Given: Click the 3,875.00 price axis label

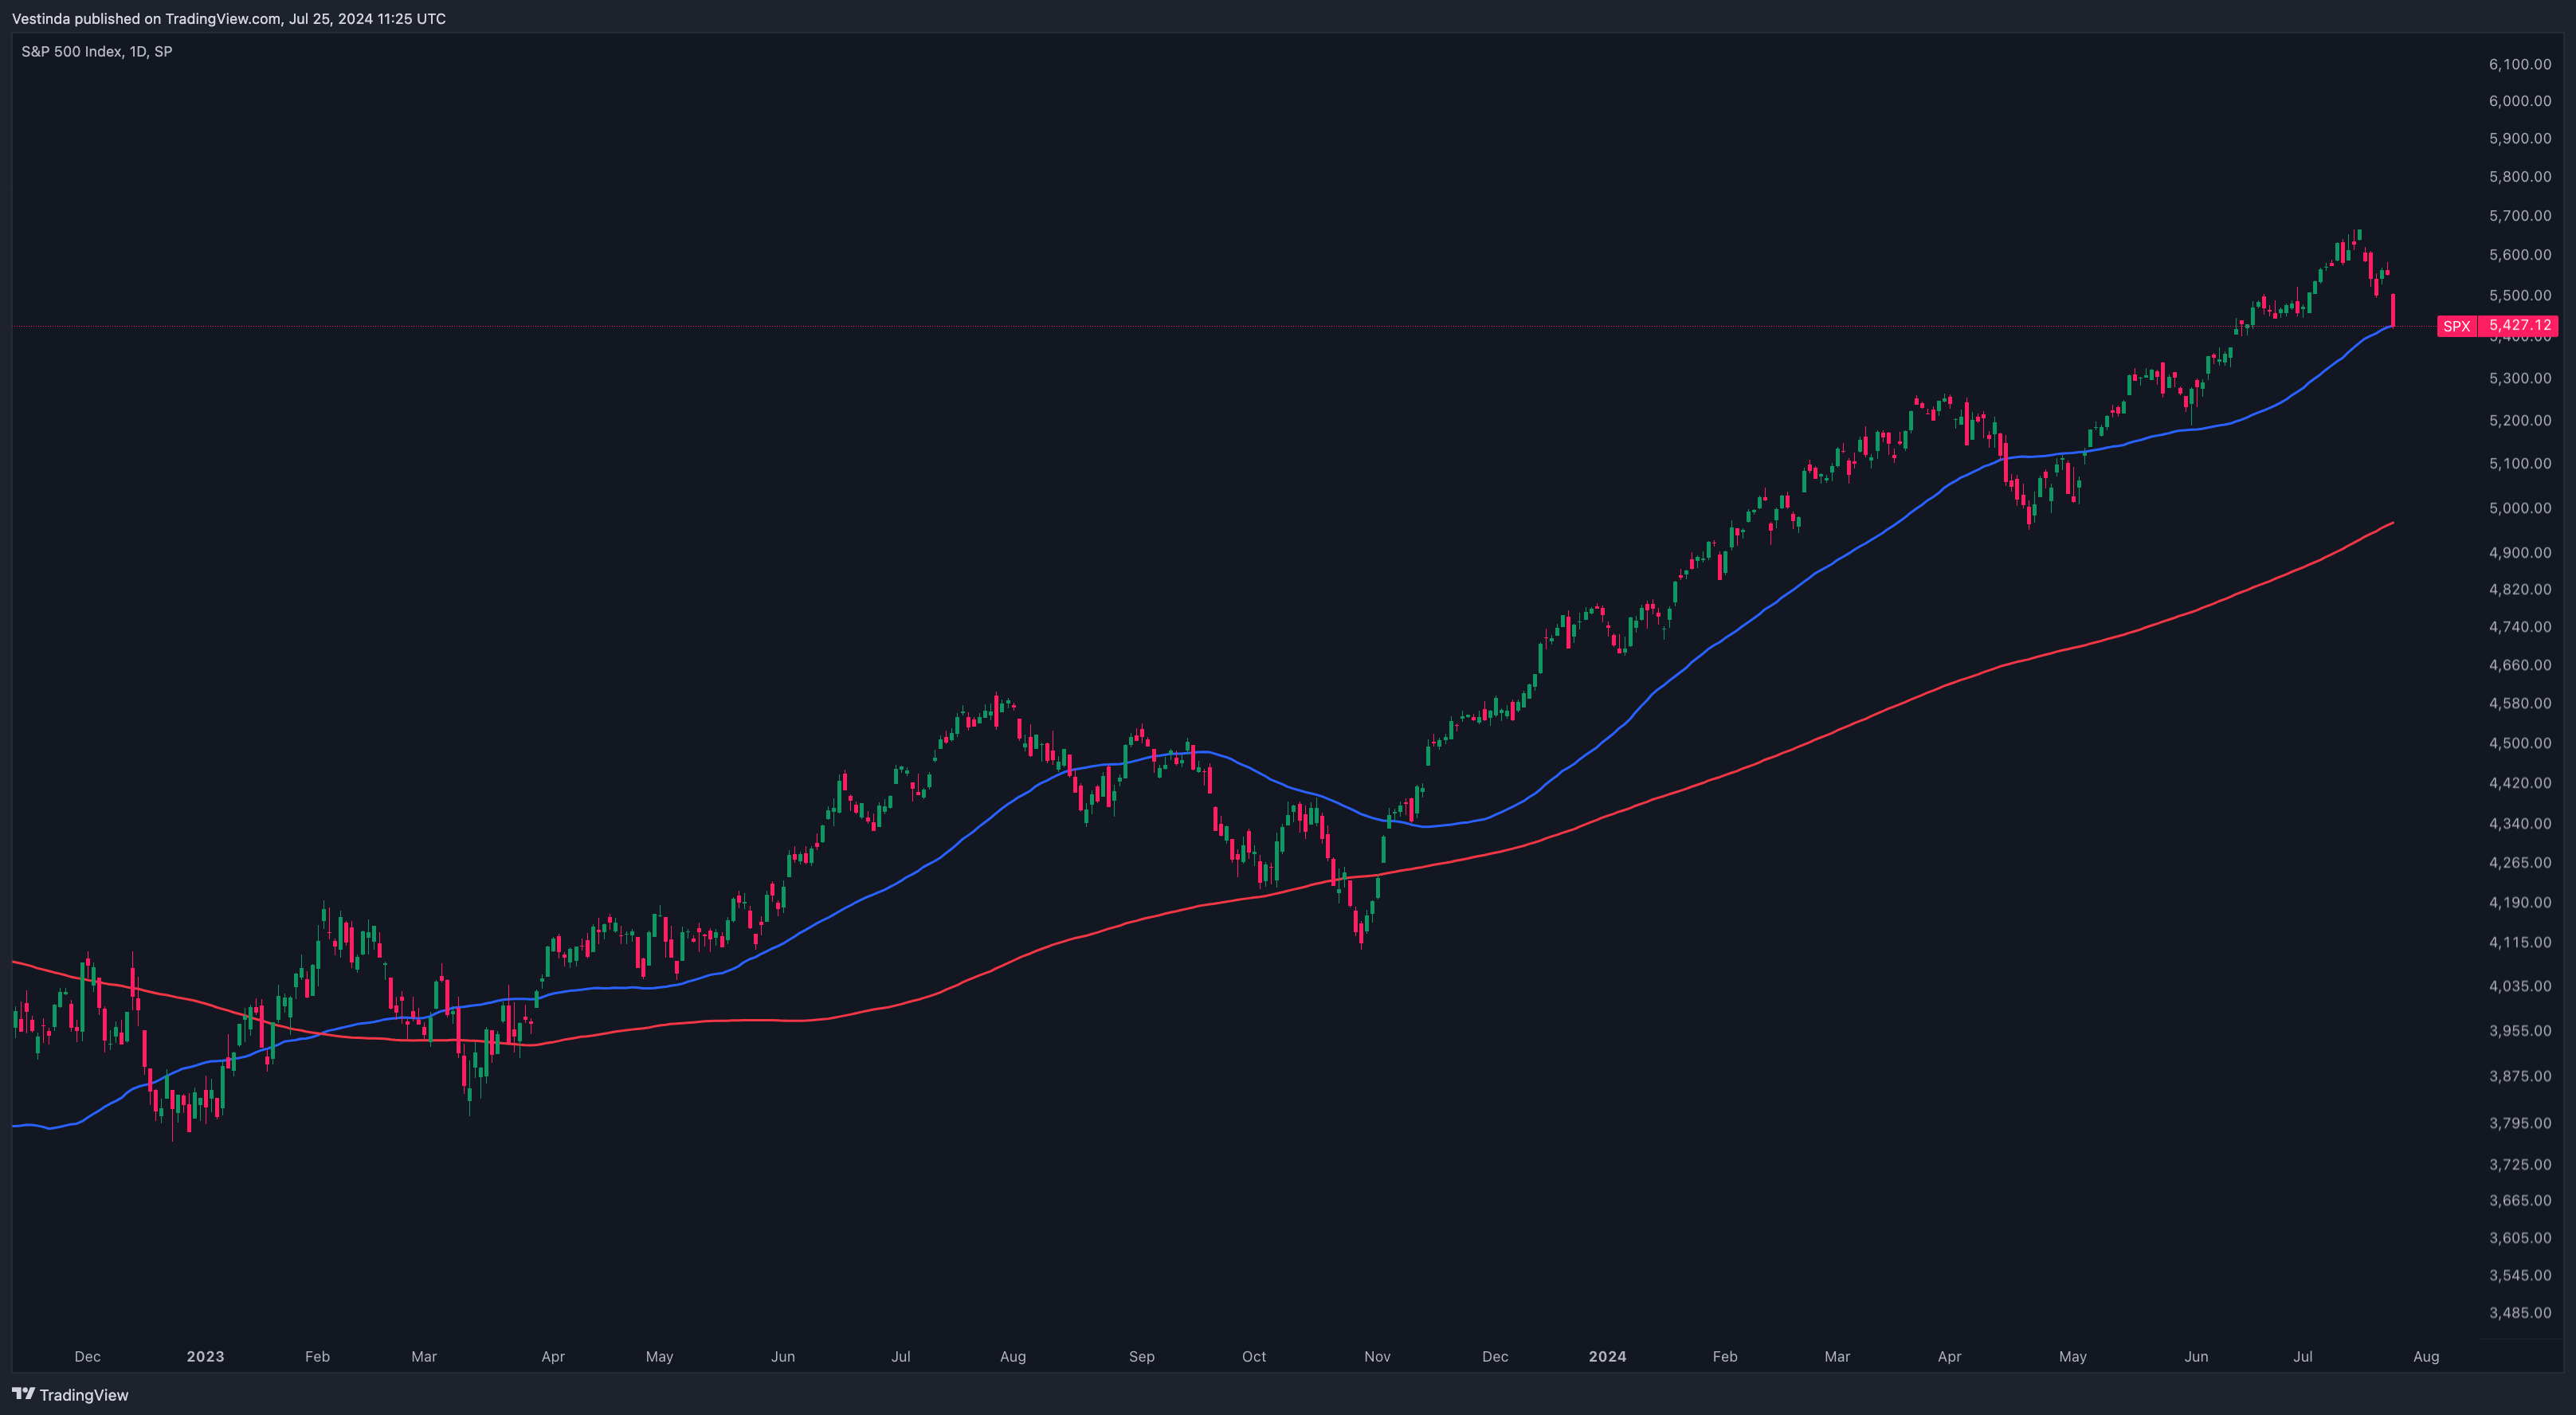Looking at the screenshot, I should pos(2519,1076).
